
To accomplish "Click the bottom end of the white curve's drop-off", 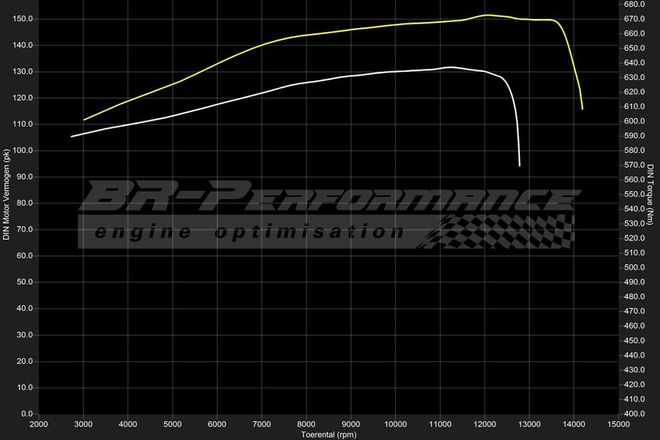I will (x=519, y=165).
